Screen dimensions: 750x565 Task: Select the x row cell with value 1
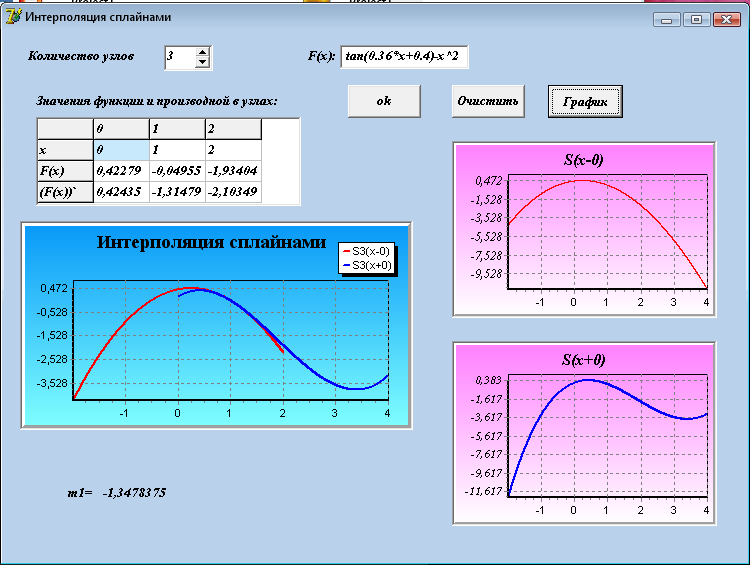coord(177,150)
